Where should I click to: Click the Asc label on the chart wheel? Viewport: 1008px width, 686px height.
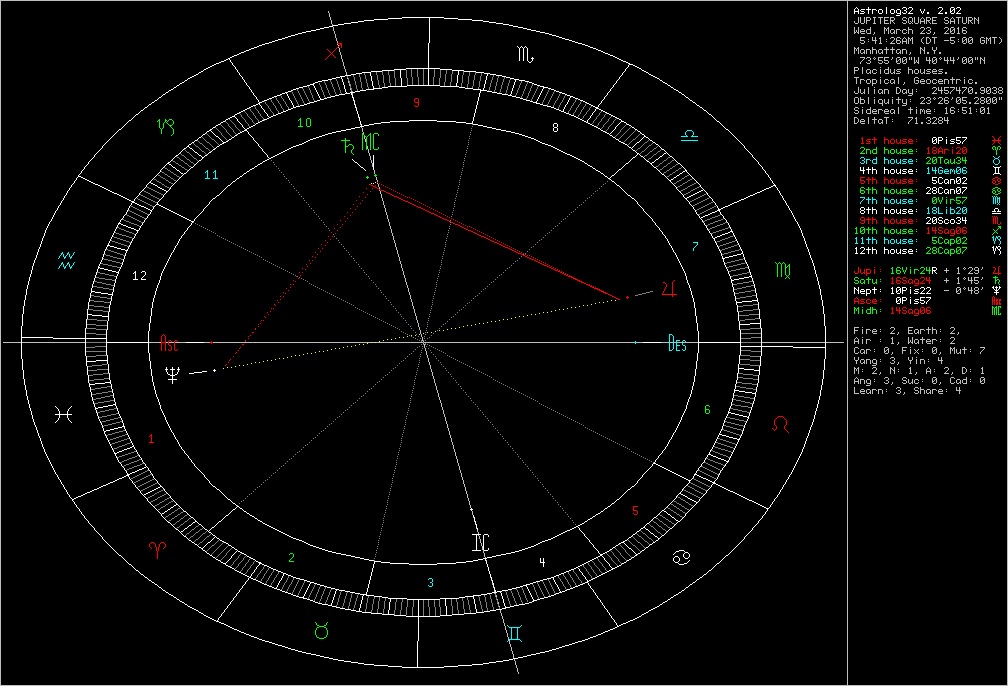coord(169,345)
